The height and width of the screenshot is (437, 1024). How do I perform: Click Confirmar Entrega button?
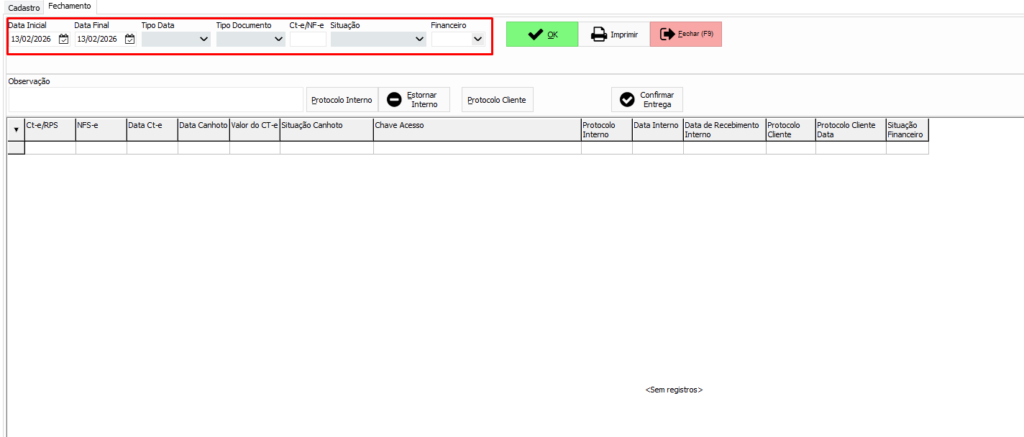[648, 100]
